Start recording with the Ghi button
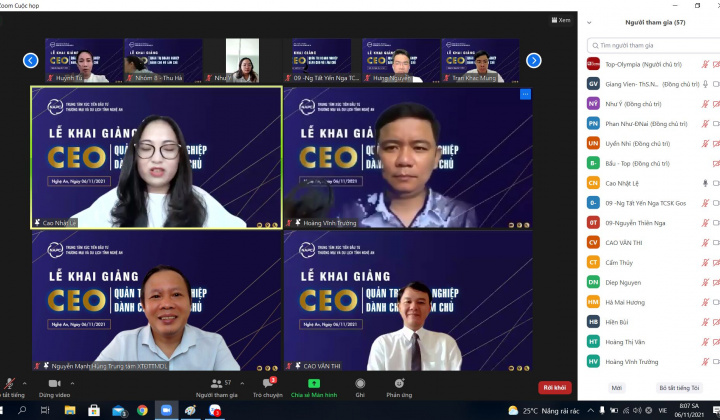The image size is (720, 420). [x=359, y=386]
